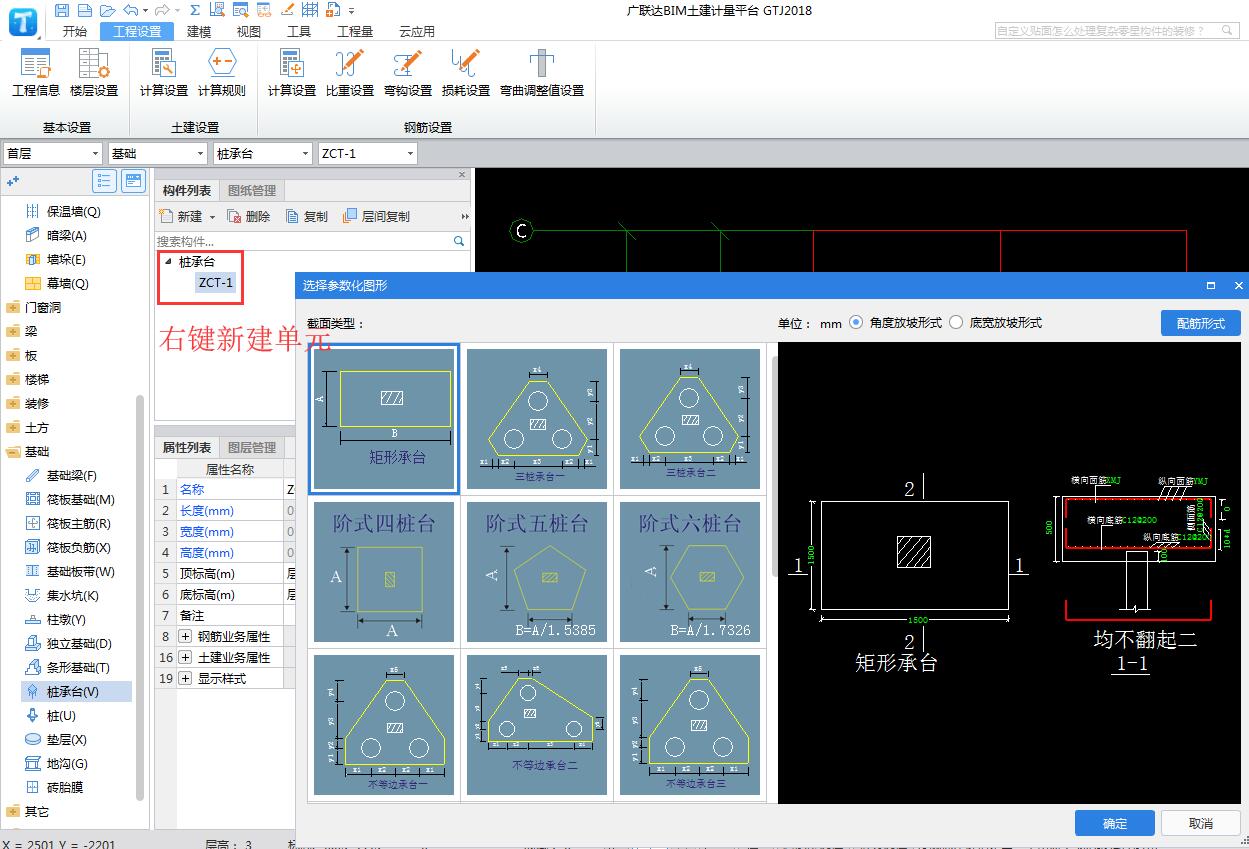
Task: Open 工程信息 project info tool
Action: pyautogui.click(x=36, y=72)
